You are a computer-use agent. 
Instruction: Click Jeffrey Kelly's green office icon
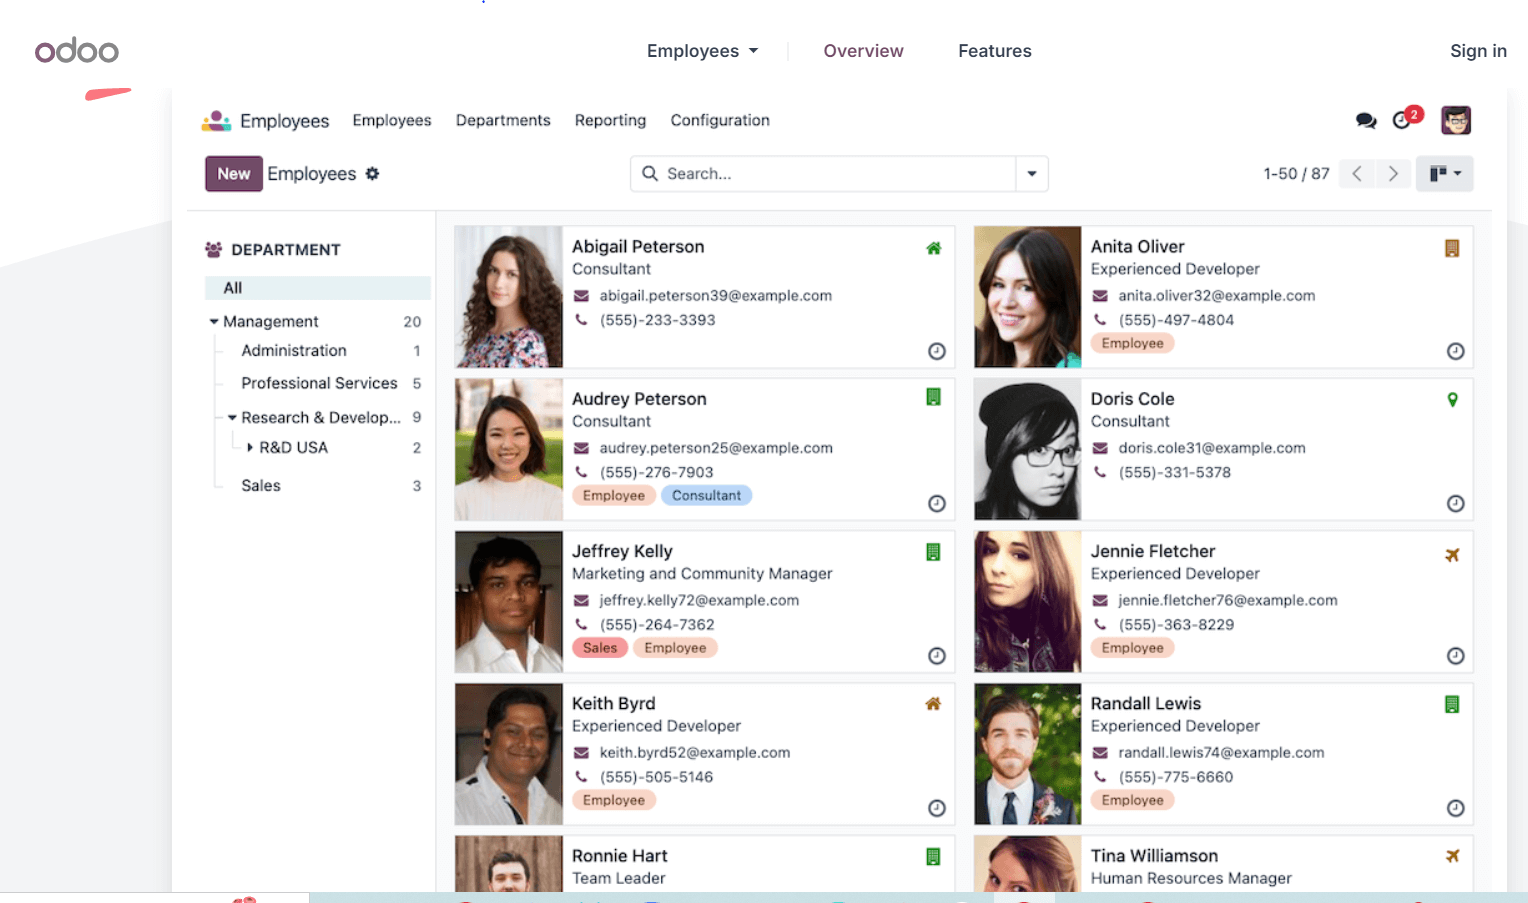coord(933,552)
